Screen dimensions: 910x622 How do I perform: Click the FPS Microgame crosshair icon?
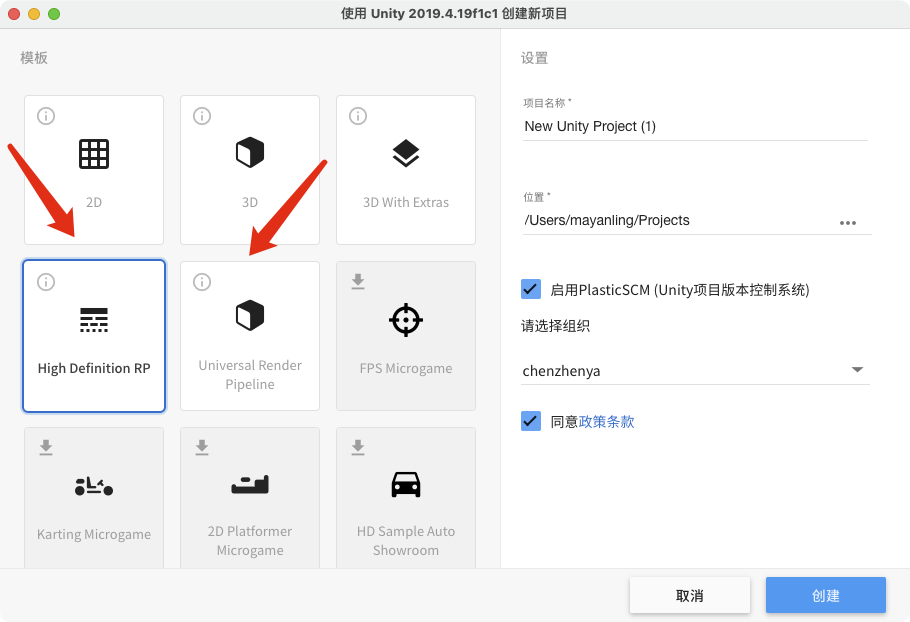click(x=406, y=320)
